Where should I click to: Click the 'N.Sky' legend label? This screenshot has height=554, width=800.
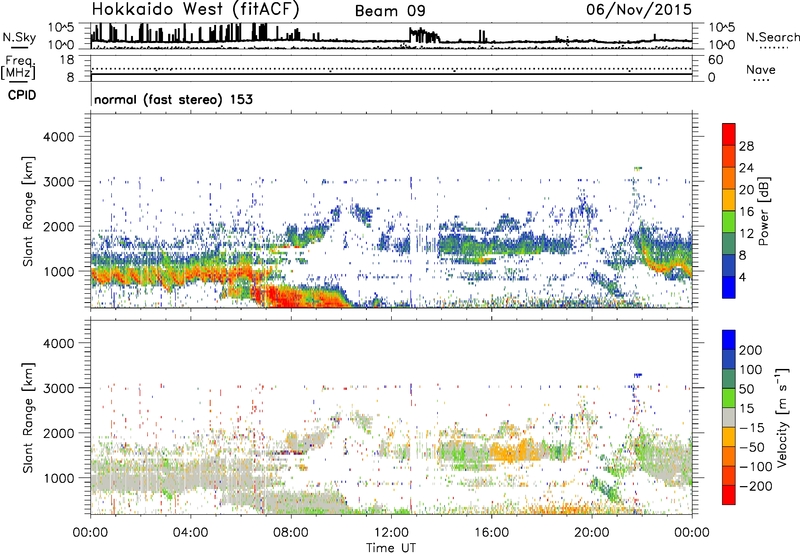pyautogui.click(x=19, y=37)
